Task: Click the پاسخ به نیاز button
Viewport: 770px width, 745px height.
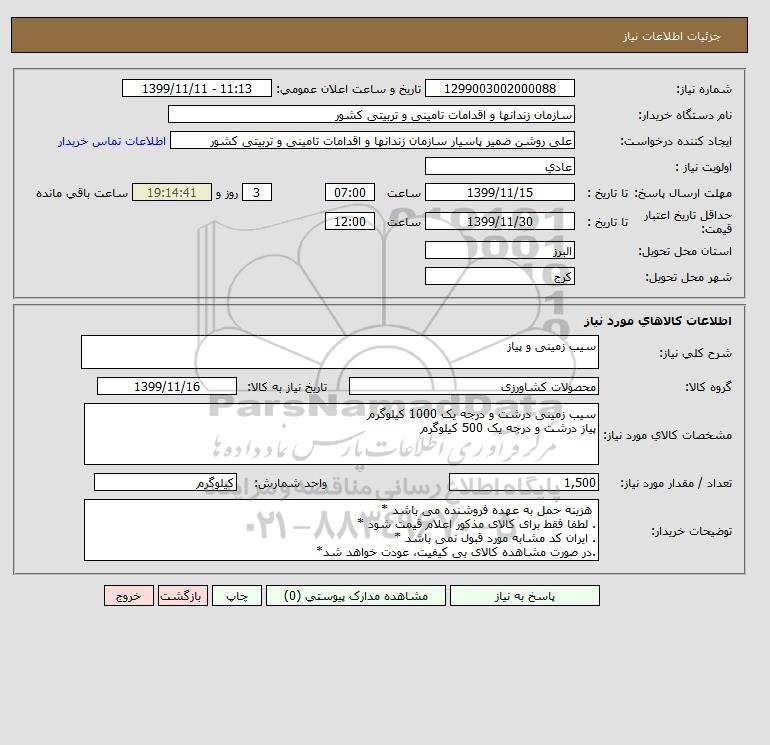Action: click(x=524, y=596)
